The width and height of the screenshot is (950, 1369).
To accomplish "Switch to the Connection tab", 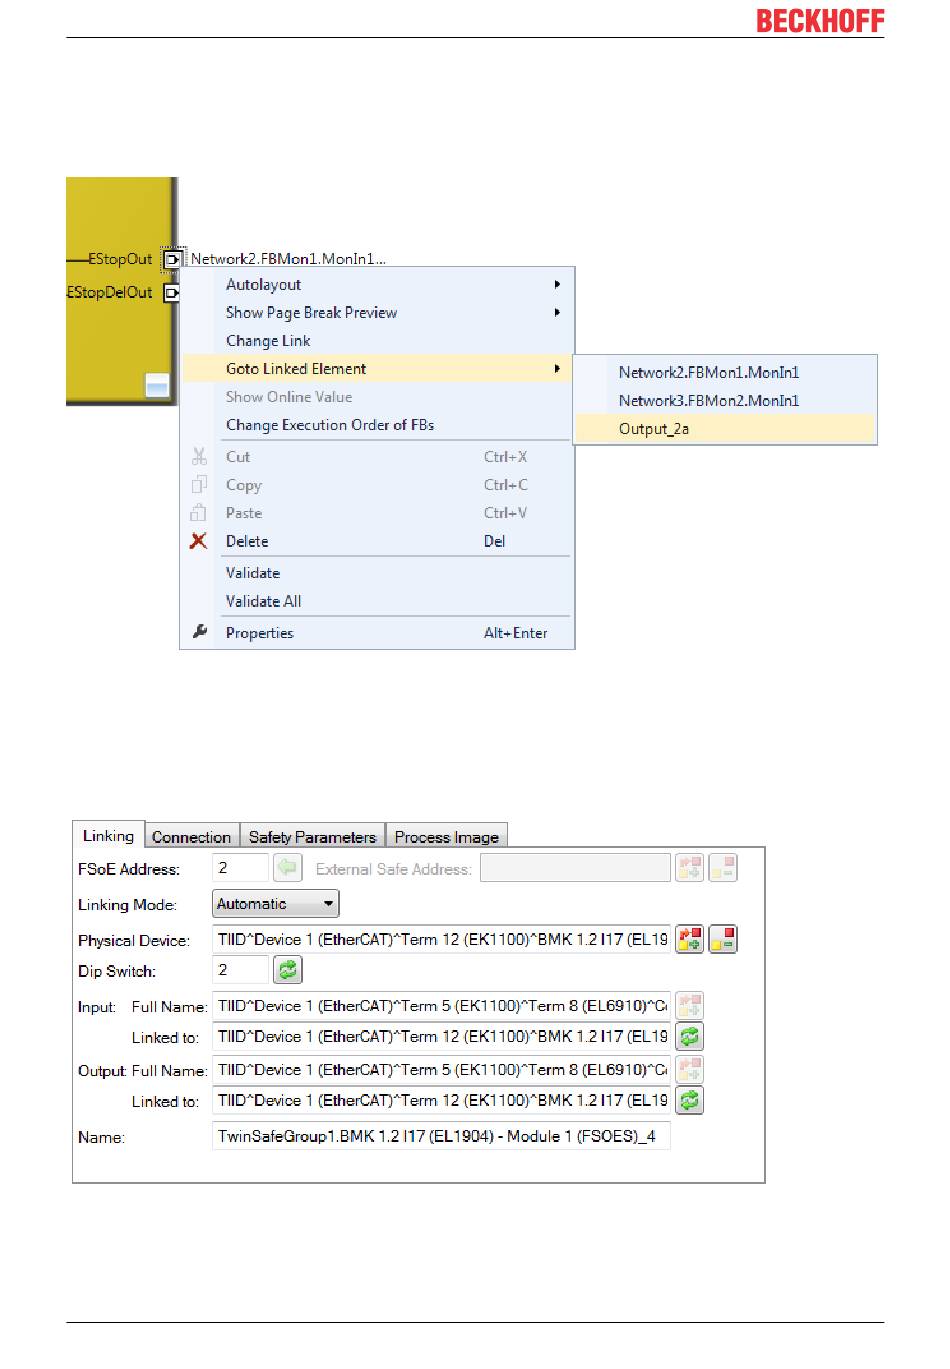I will pyautogui.click(x=191, y=837).
